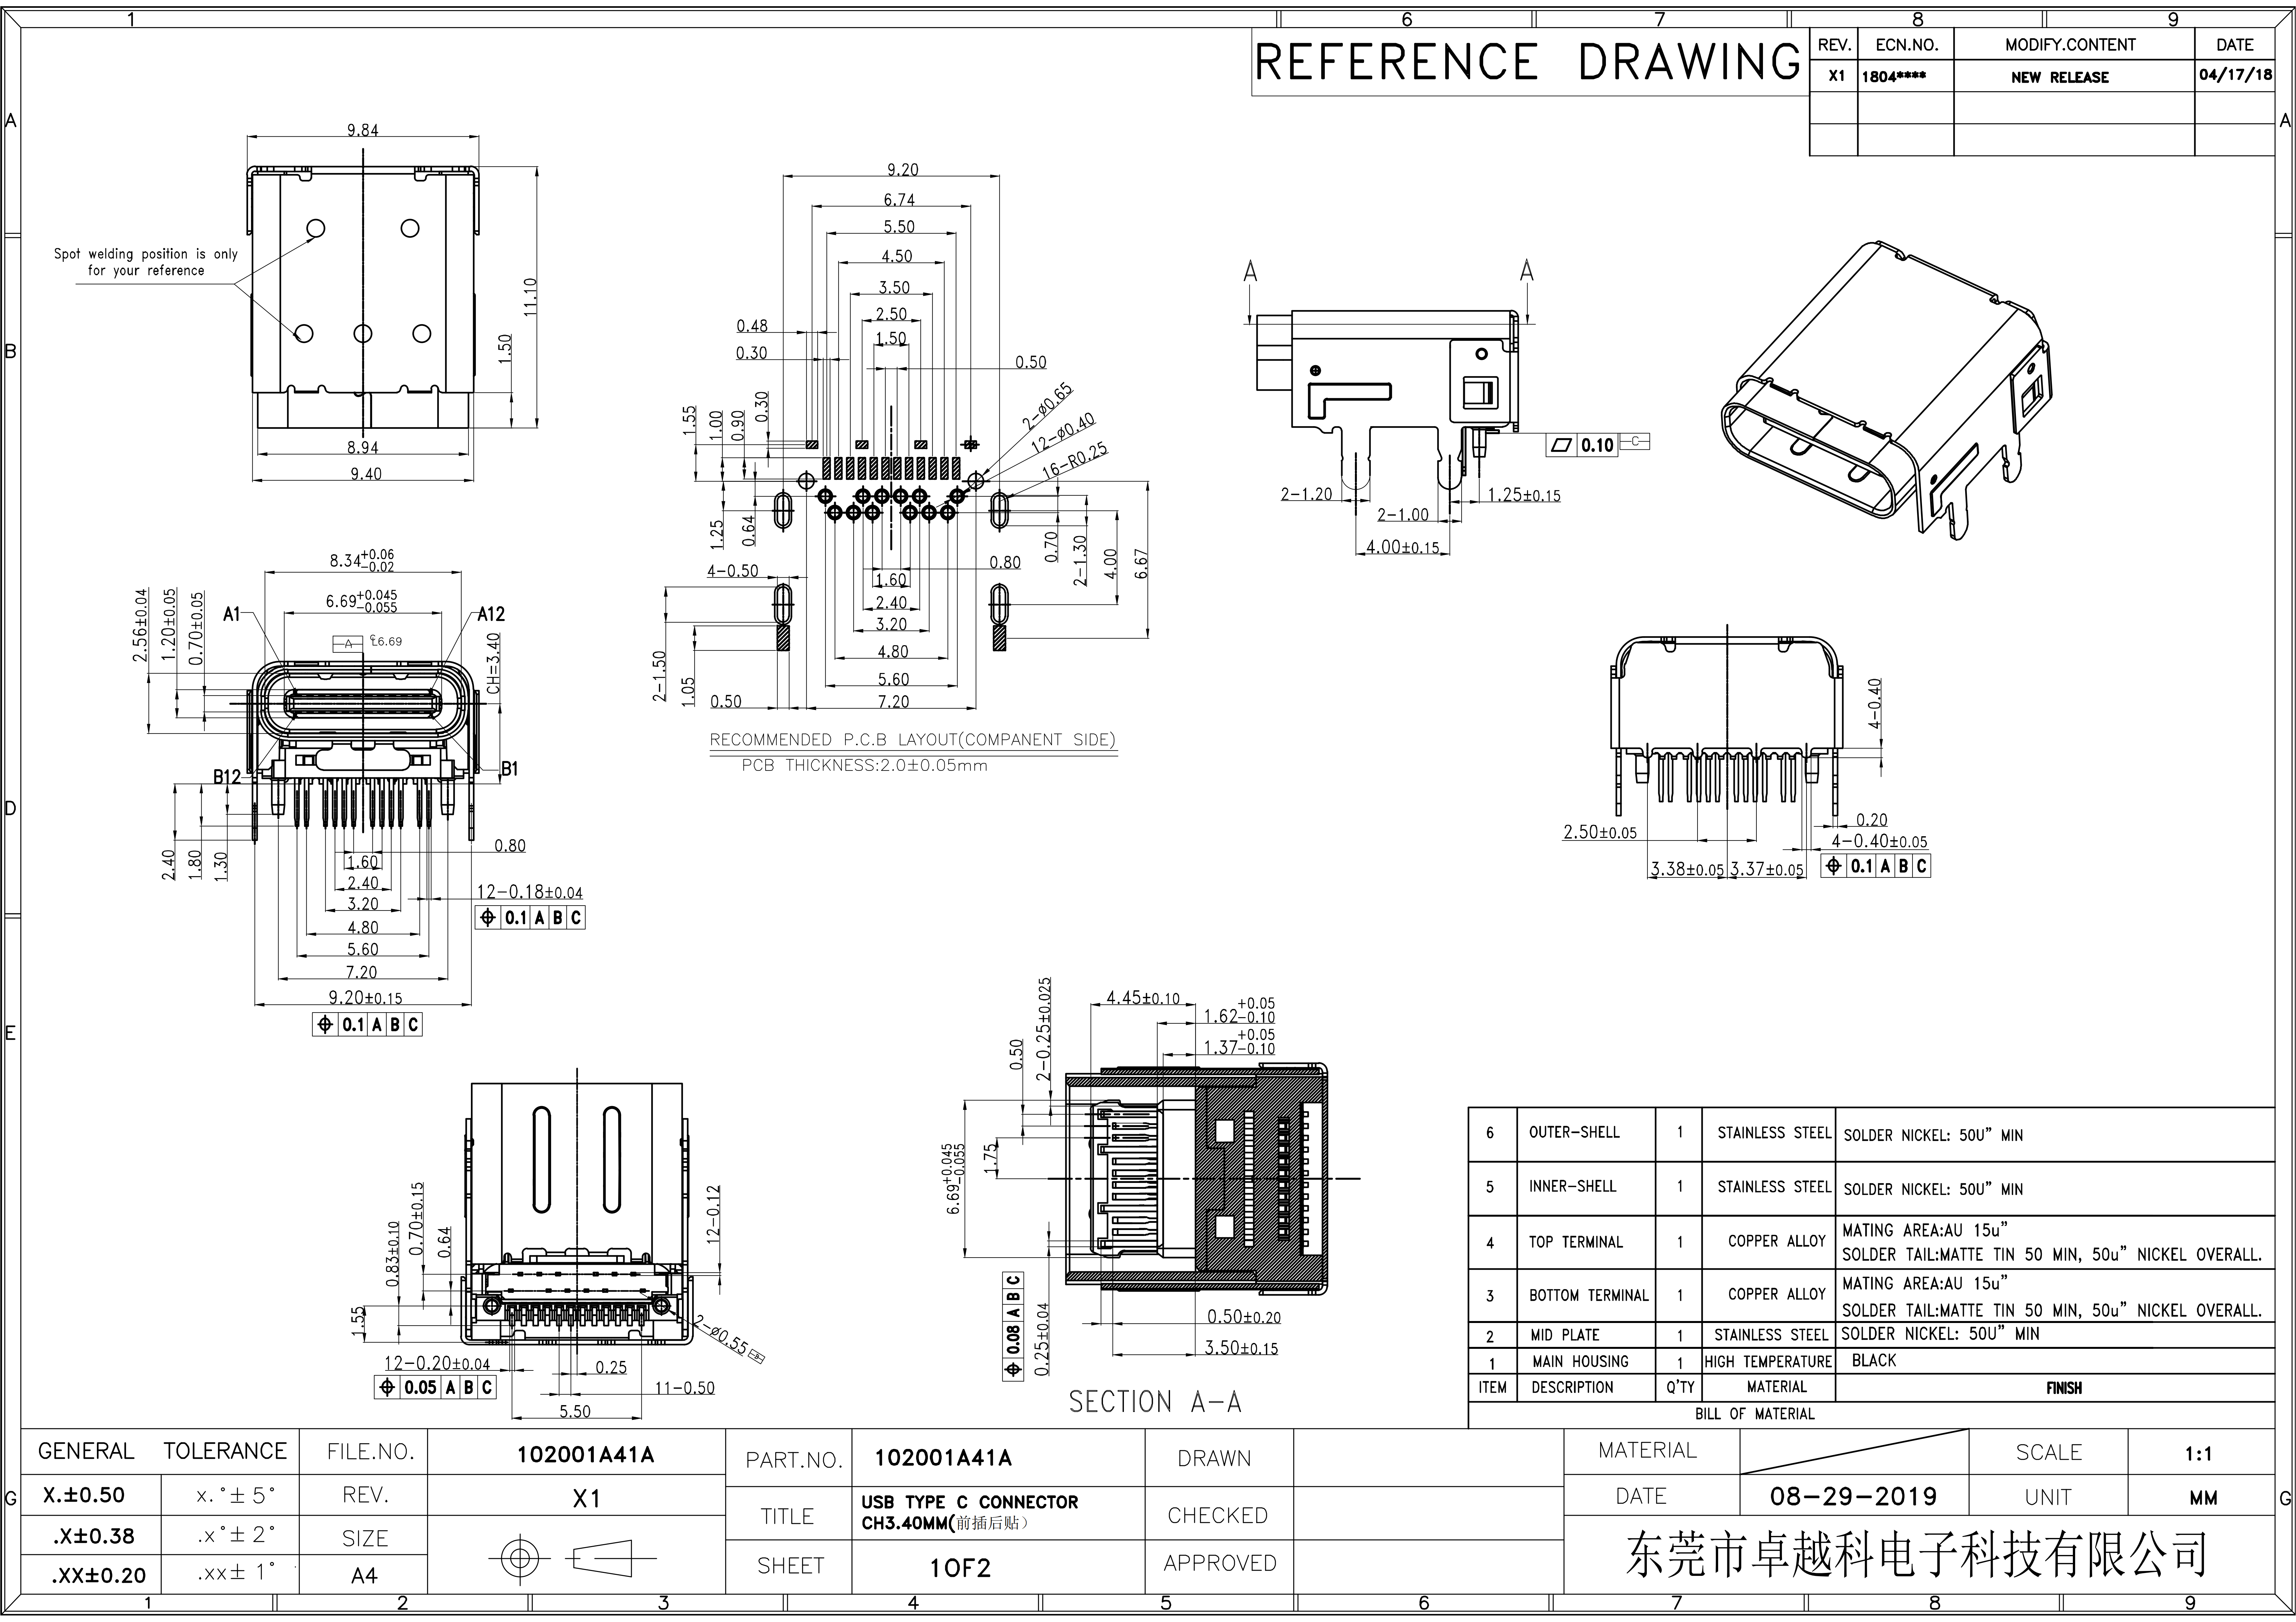Click the 9.84 width dimension
The height and width of the screenshot is (1622, 2296).
[363, 130]
